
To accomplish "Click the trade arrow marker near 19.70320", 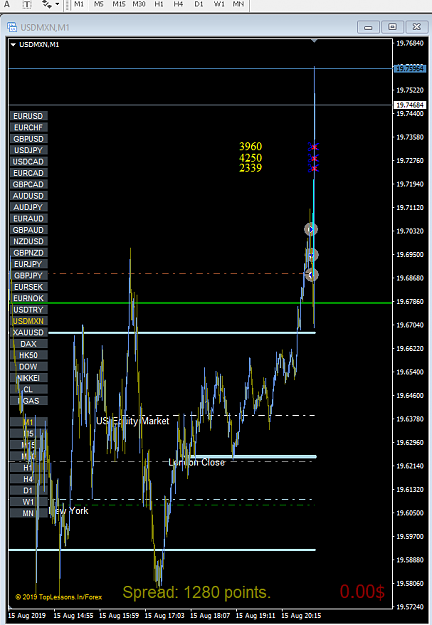I will pos(311,229).
